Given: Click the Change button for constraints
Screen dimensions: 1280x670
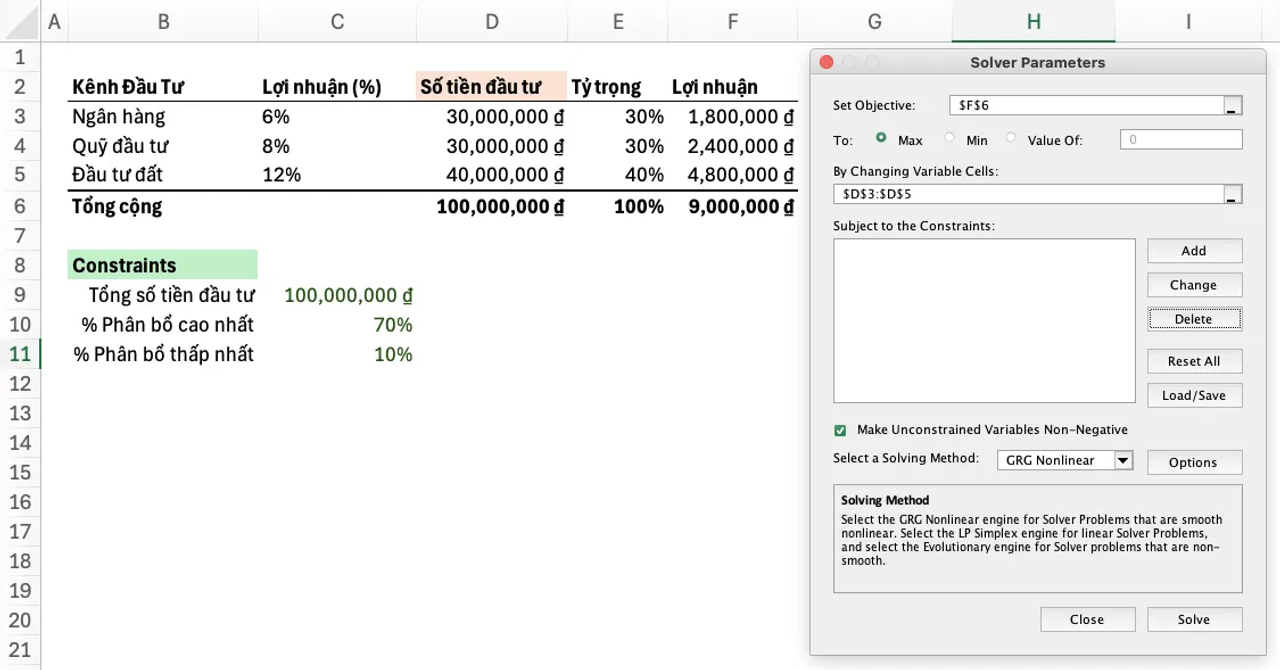Looking at the screenshot, I should [x=1194, y=284].
